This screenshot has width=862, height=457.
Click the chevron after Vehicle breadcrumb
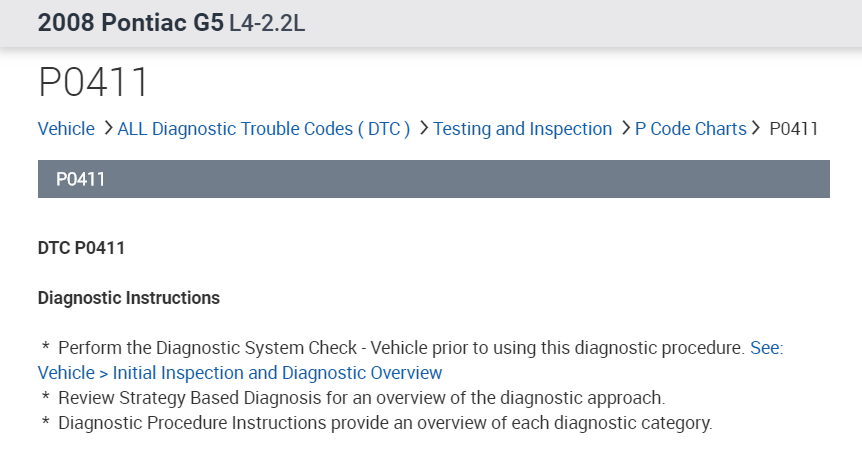point(108,129)
